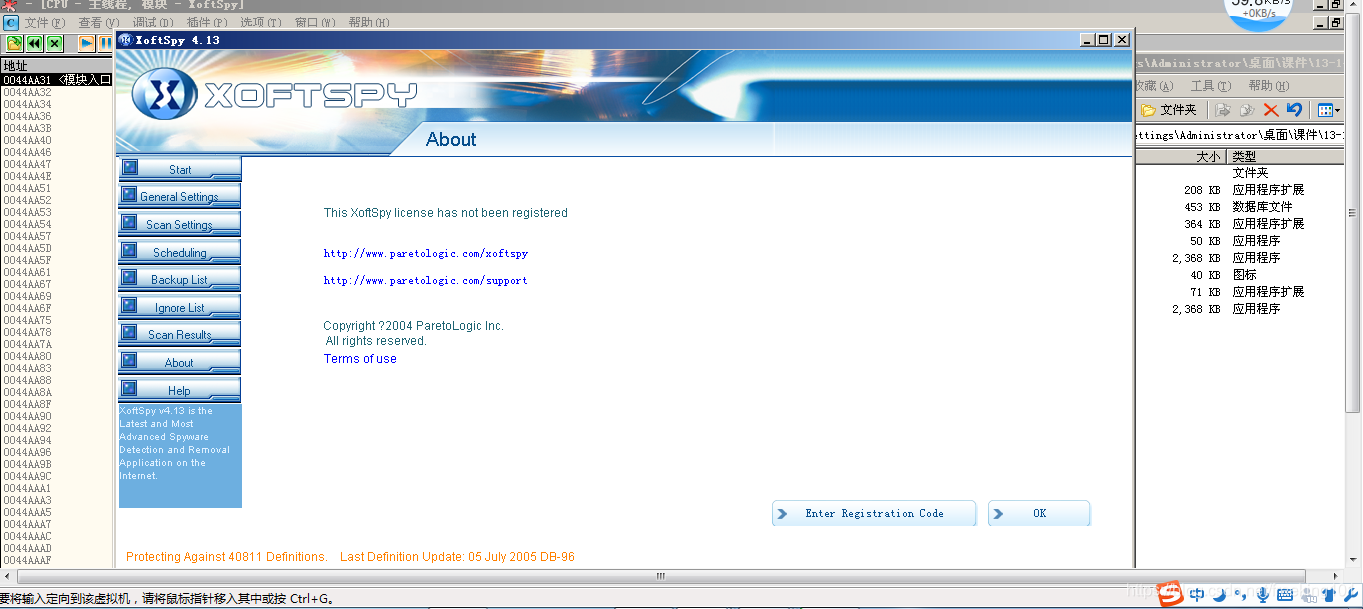Click the red X delete icon in Explorer
The height and width of the screenshot is (609, 1363).
[1271, 110]
